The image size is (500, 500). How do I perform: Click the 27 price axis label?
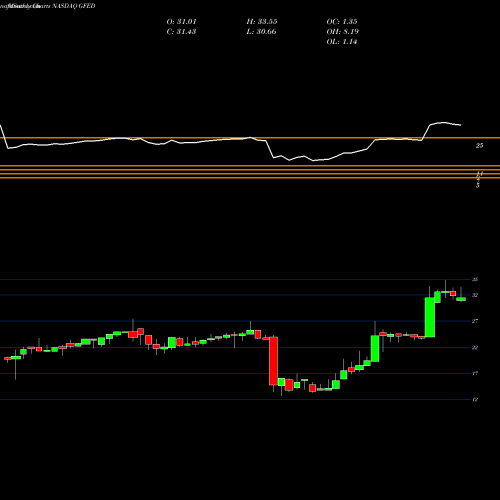475,321
